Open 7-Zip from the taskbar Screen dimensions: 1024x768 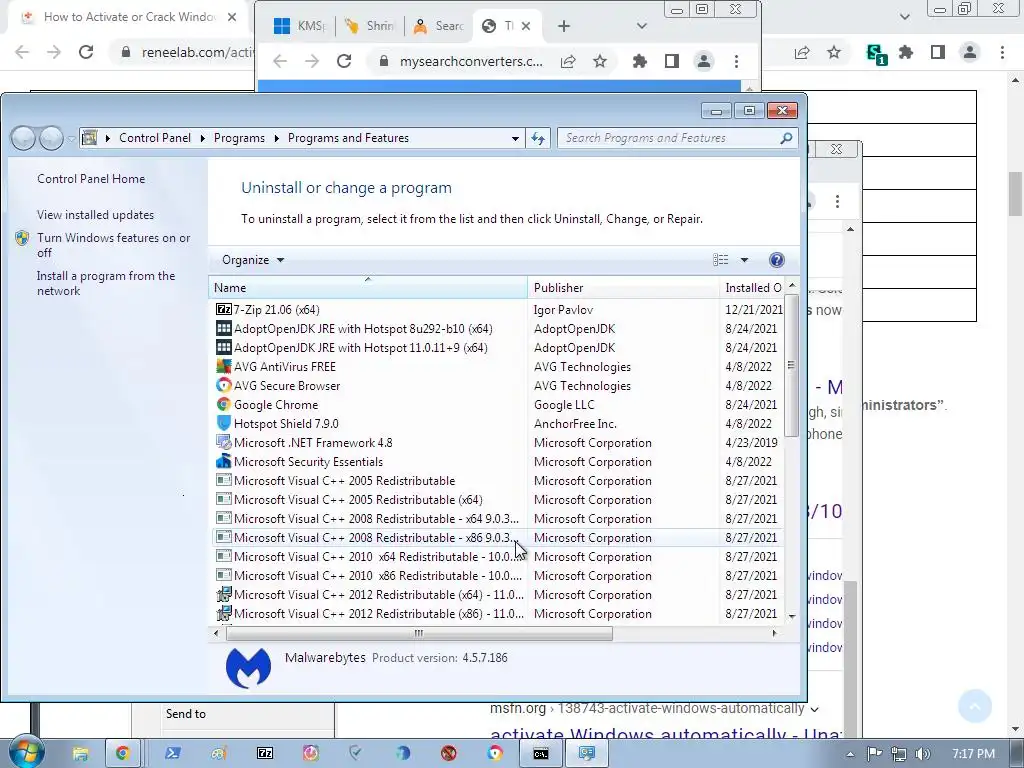pyautogui.click(x=264, y=754)
